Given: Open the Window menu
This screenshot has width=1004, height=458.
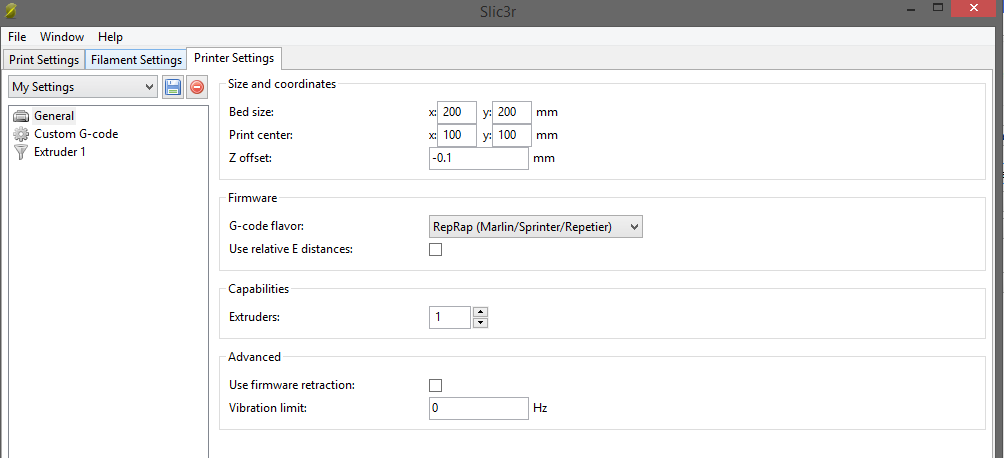Looking at the screenshot, I should click(62, 37).
